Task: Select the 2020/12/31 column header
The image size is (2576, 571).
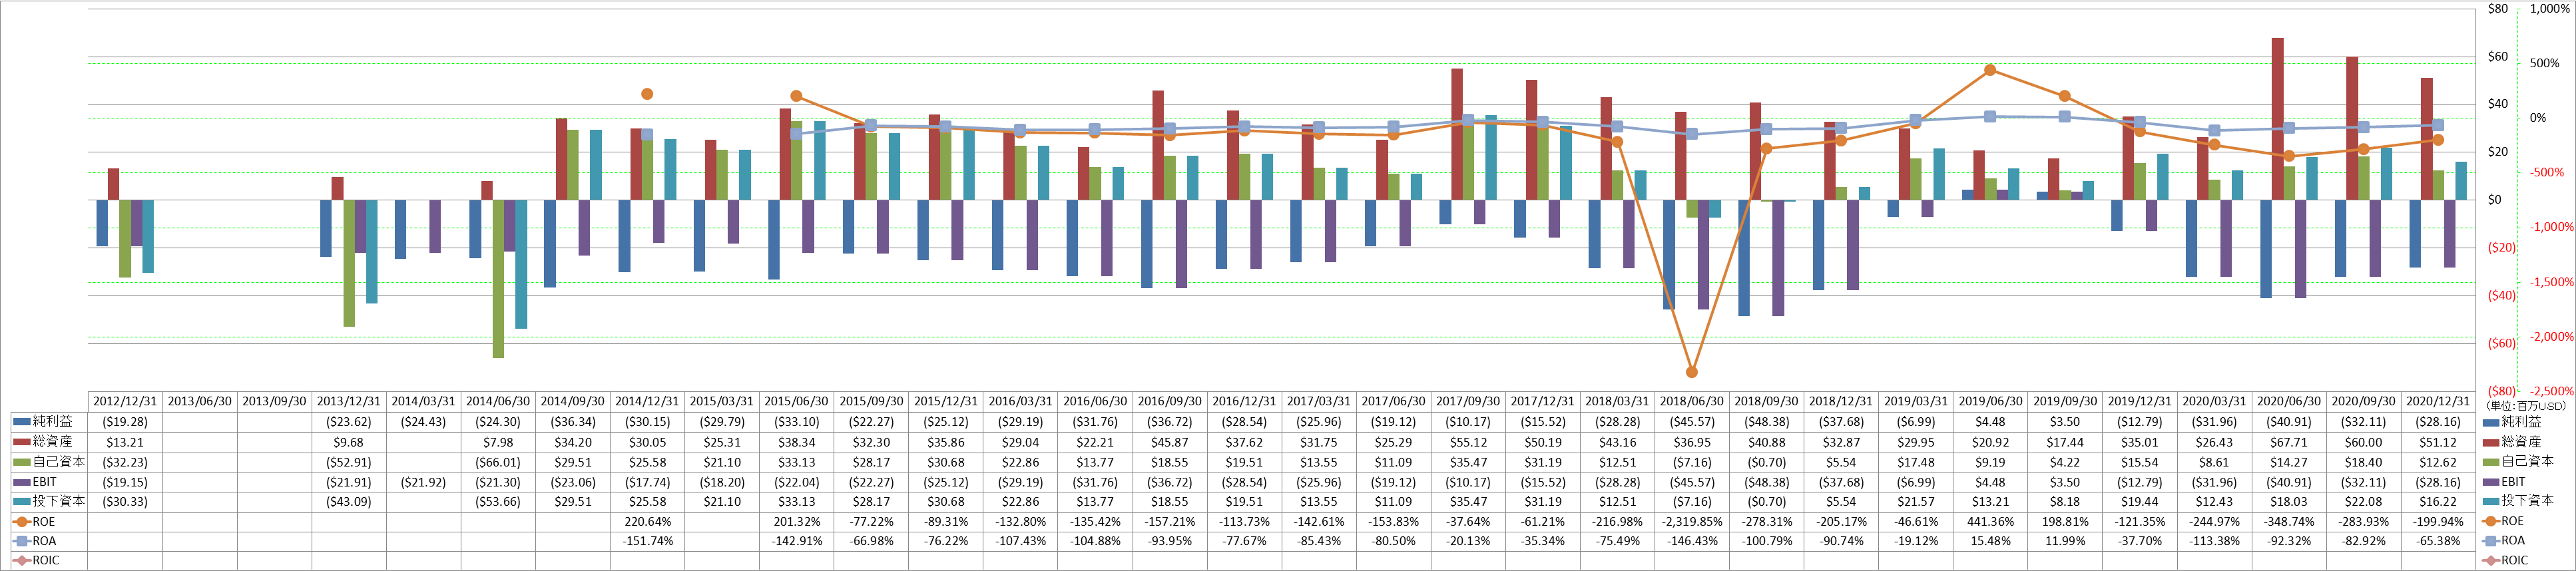Action: tap(2438, 402)
